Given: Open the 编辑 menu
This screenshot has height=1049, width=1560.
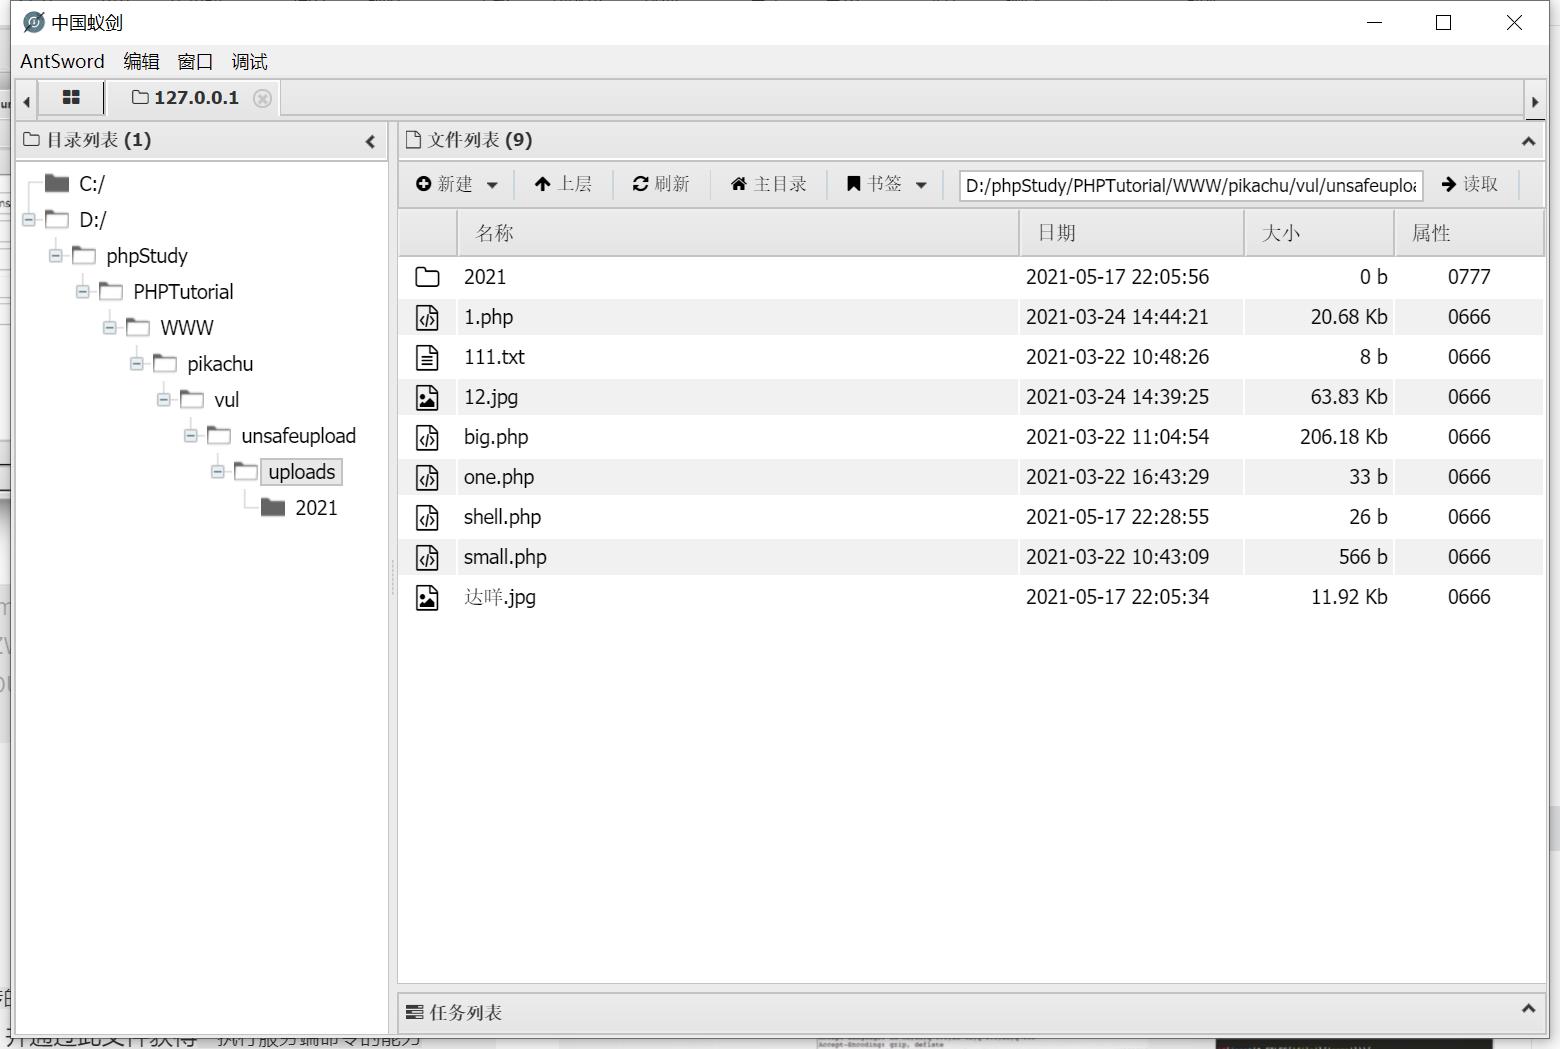Looking at the screenshot, I should pos(141,61).
